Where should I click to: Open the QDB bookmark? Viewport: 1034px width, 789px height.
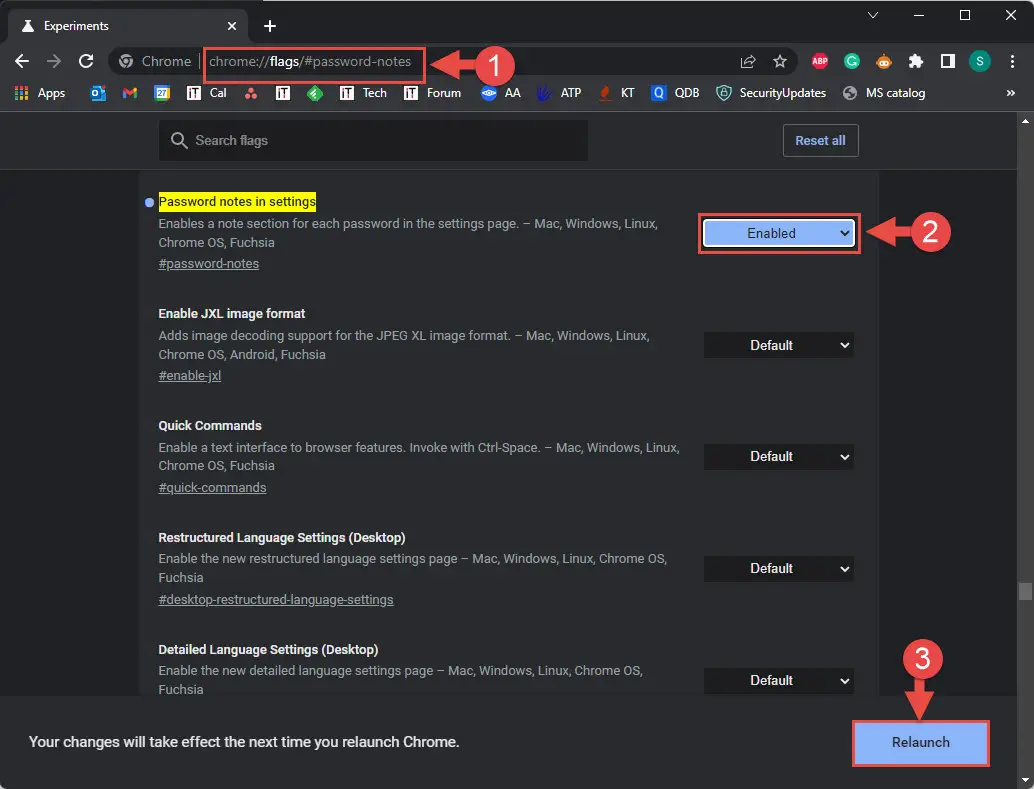coord(675,93)
